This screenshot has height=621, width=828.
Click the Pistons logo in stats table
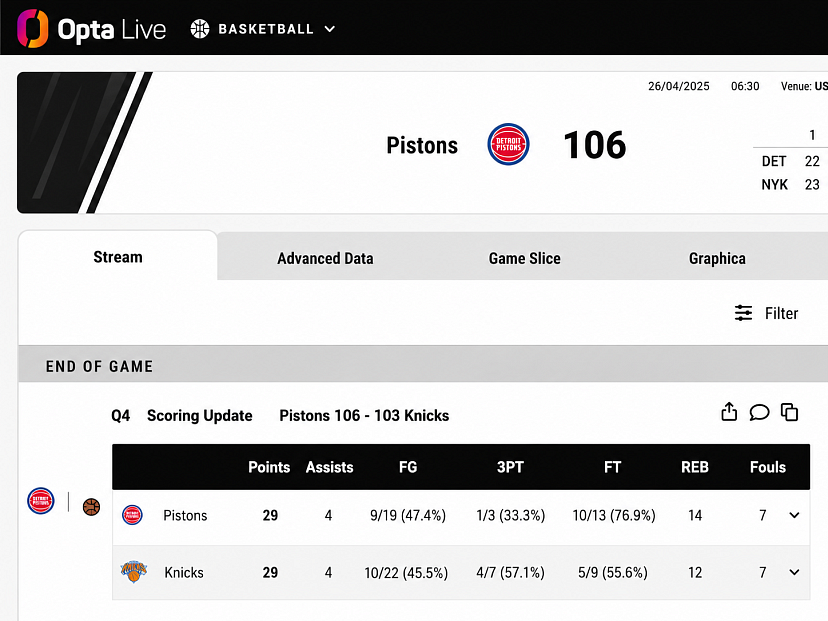132,515
